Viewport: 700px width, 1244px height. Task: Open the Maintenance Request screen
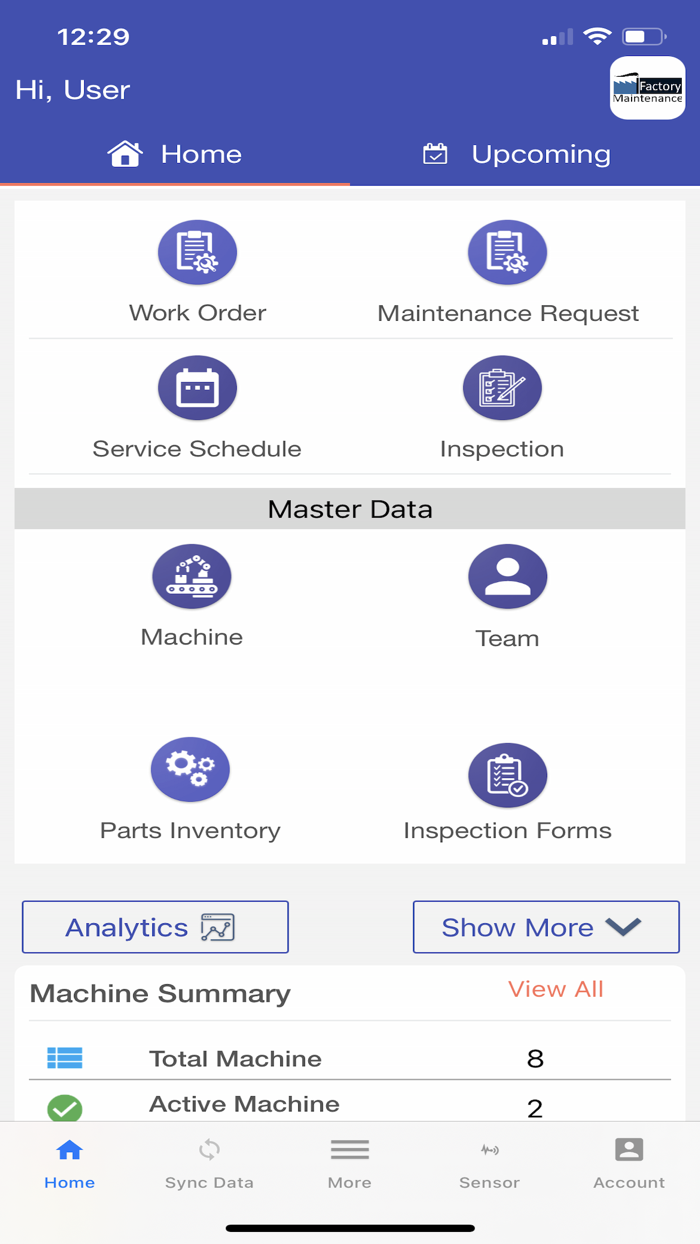pyautogui.click(x=507, y=270)
